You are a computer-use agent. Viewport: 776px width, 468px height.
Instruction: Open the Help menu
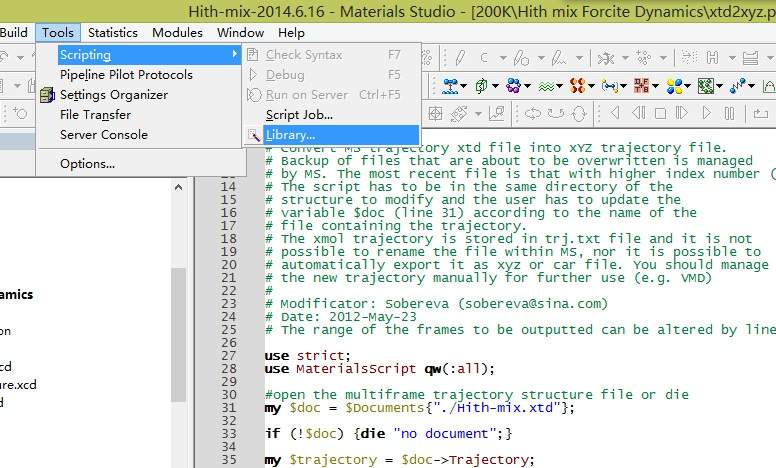(291, 33)
